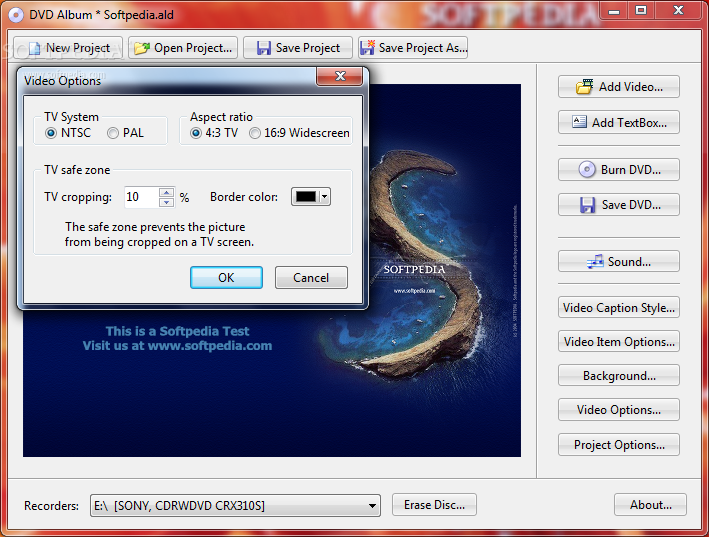Select the Softpedia Test text box
This screenshot has height=537, width=709.
pyautogui.click(x=177, y=339)
